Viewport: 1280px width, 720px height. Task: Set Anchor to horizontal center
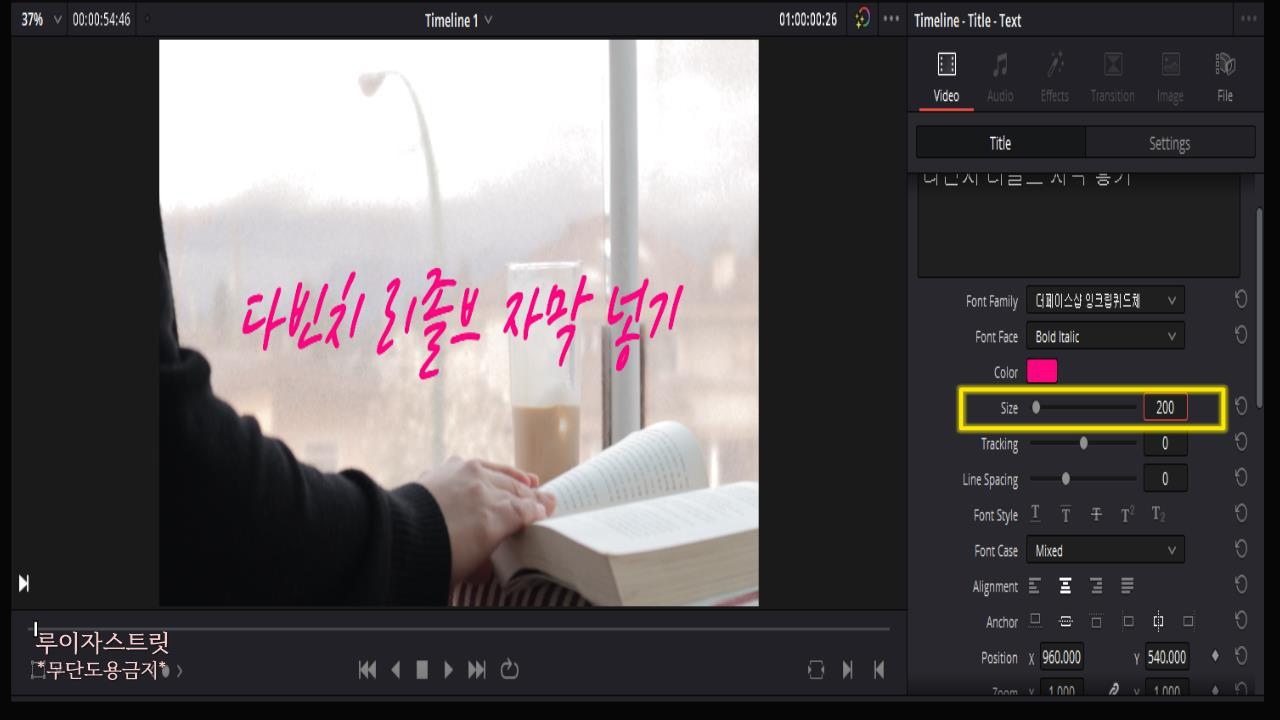(1158, 621)
